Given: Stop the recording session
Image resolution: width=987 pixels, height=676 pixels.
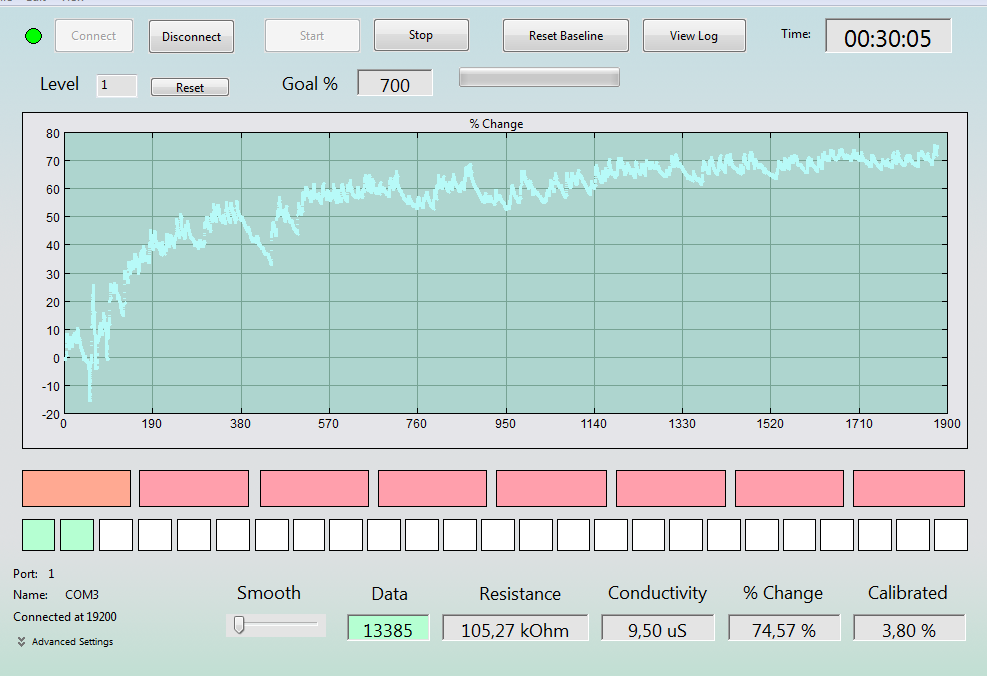Looking at the screenshot, I should [421, 35].
